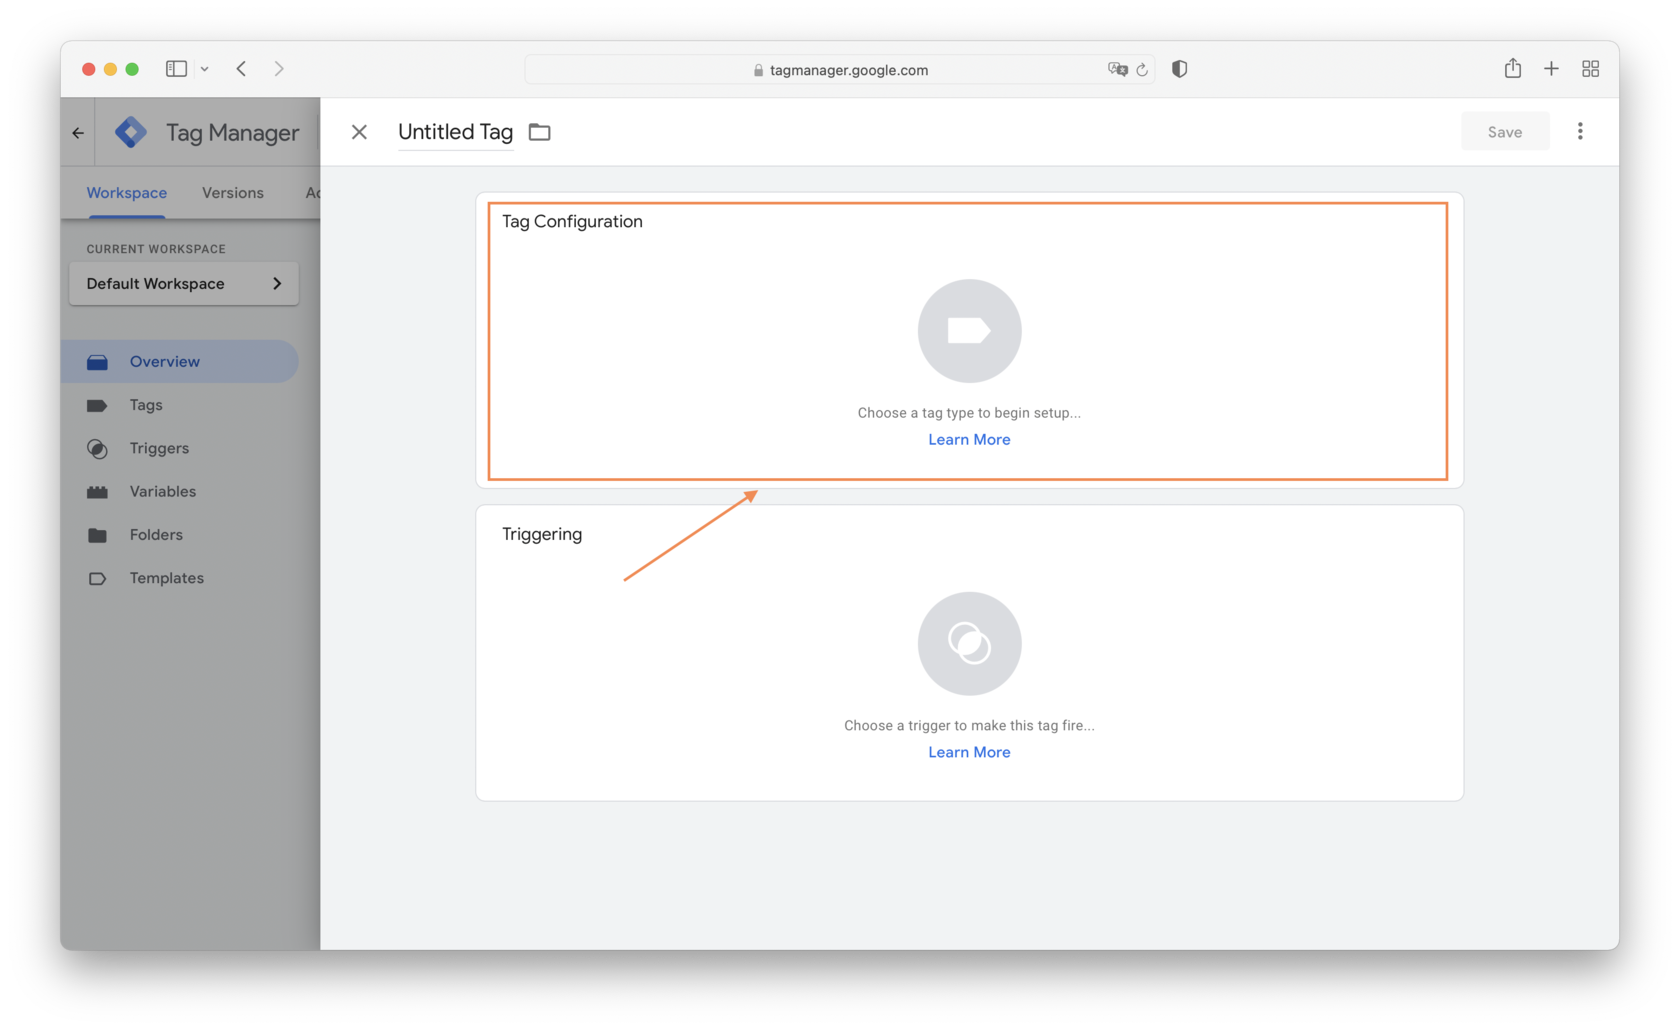
Task: Stay on the Workspace tab
Action: tap(126, 192)
